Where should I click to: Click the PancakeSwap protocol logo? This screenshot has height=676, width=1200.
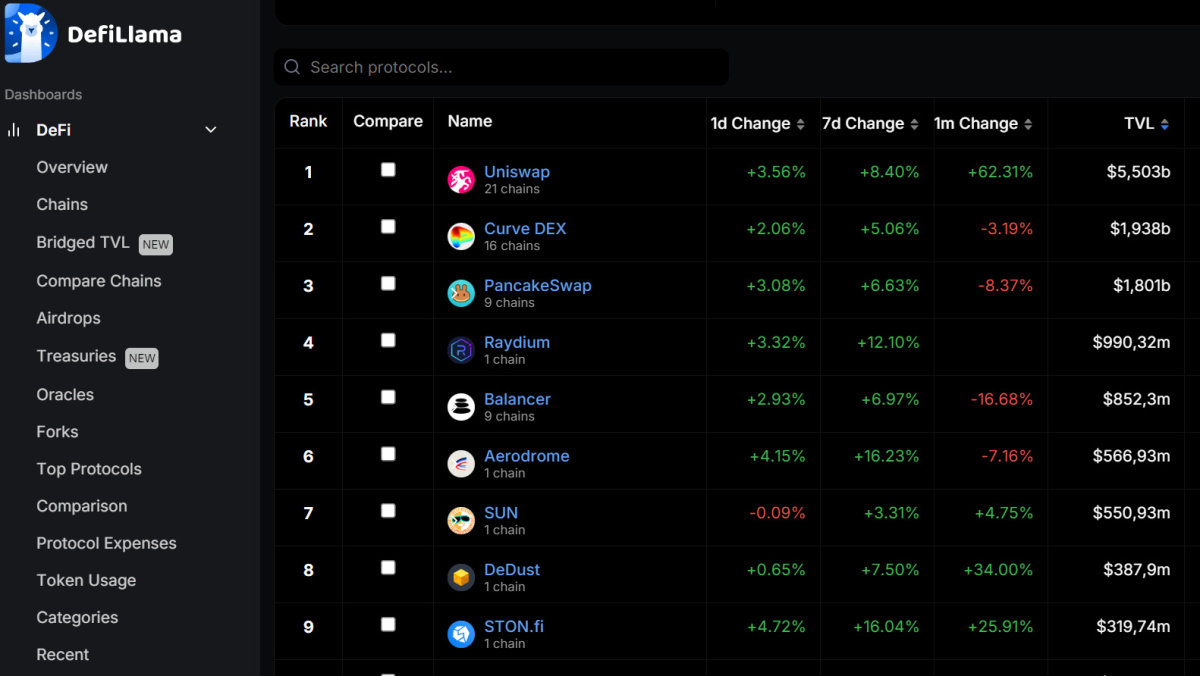pos(461,294)
